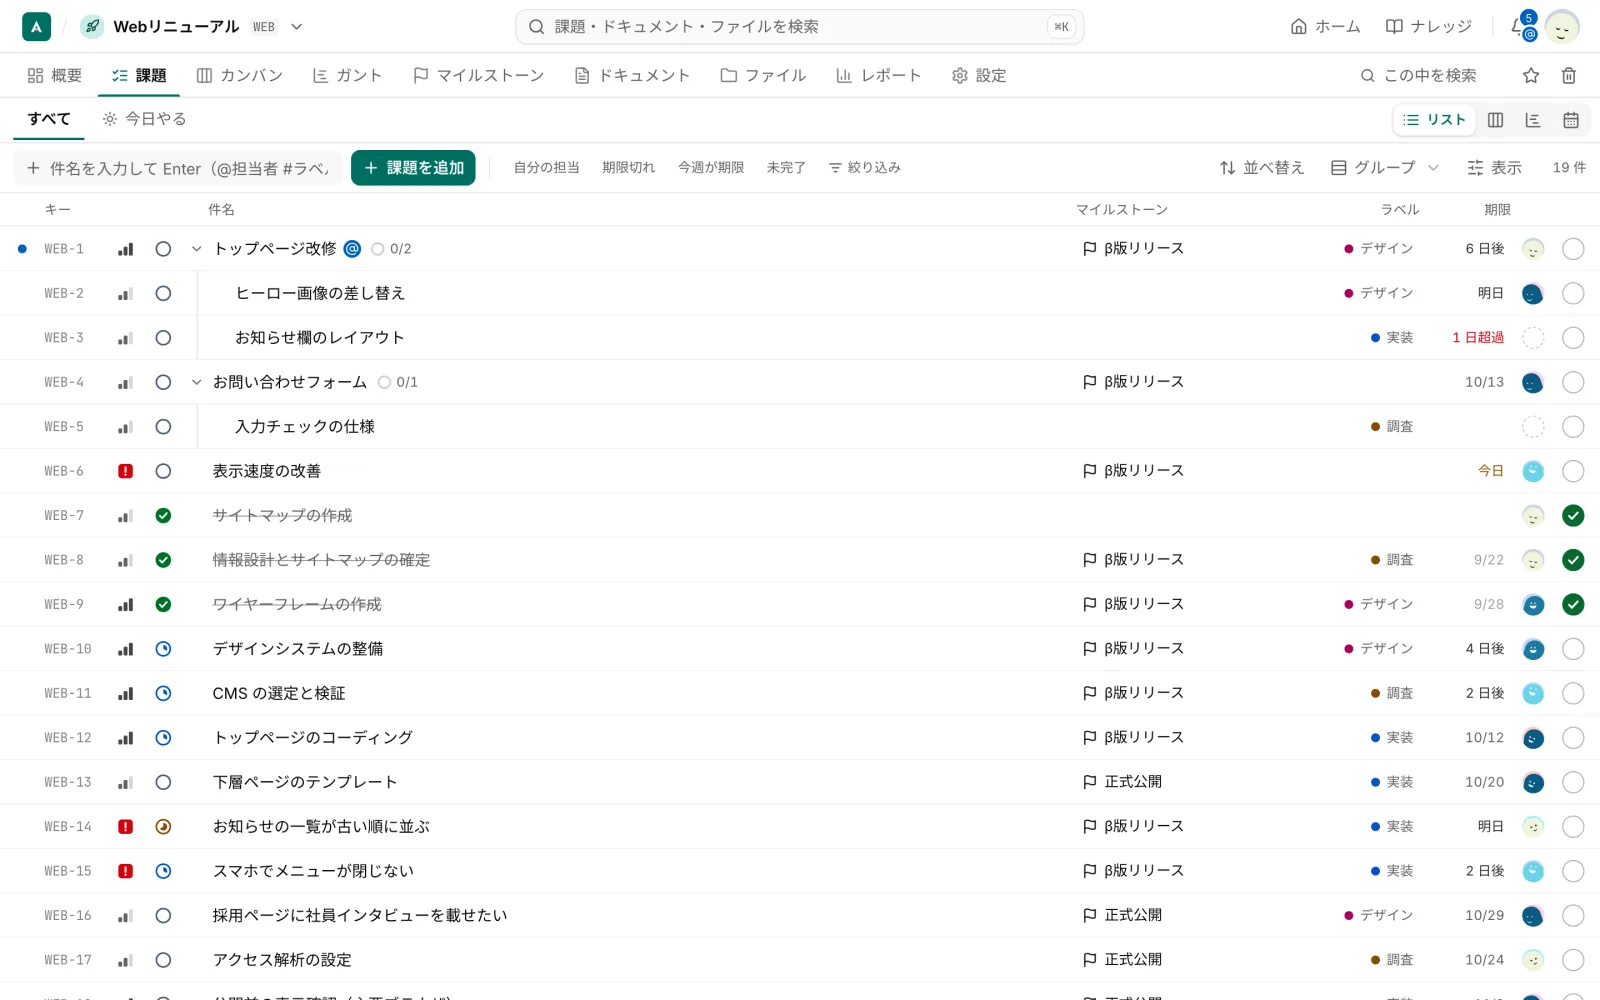Open the カンバン tab

[x=240, y=75]
